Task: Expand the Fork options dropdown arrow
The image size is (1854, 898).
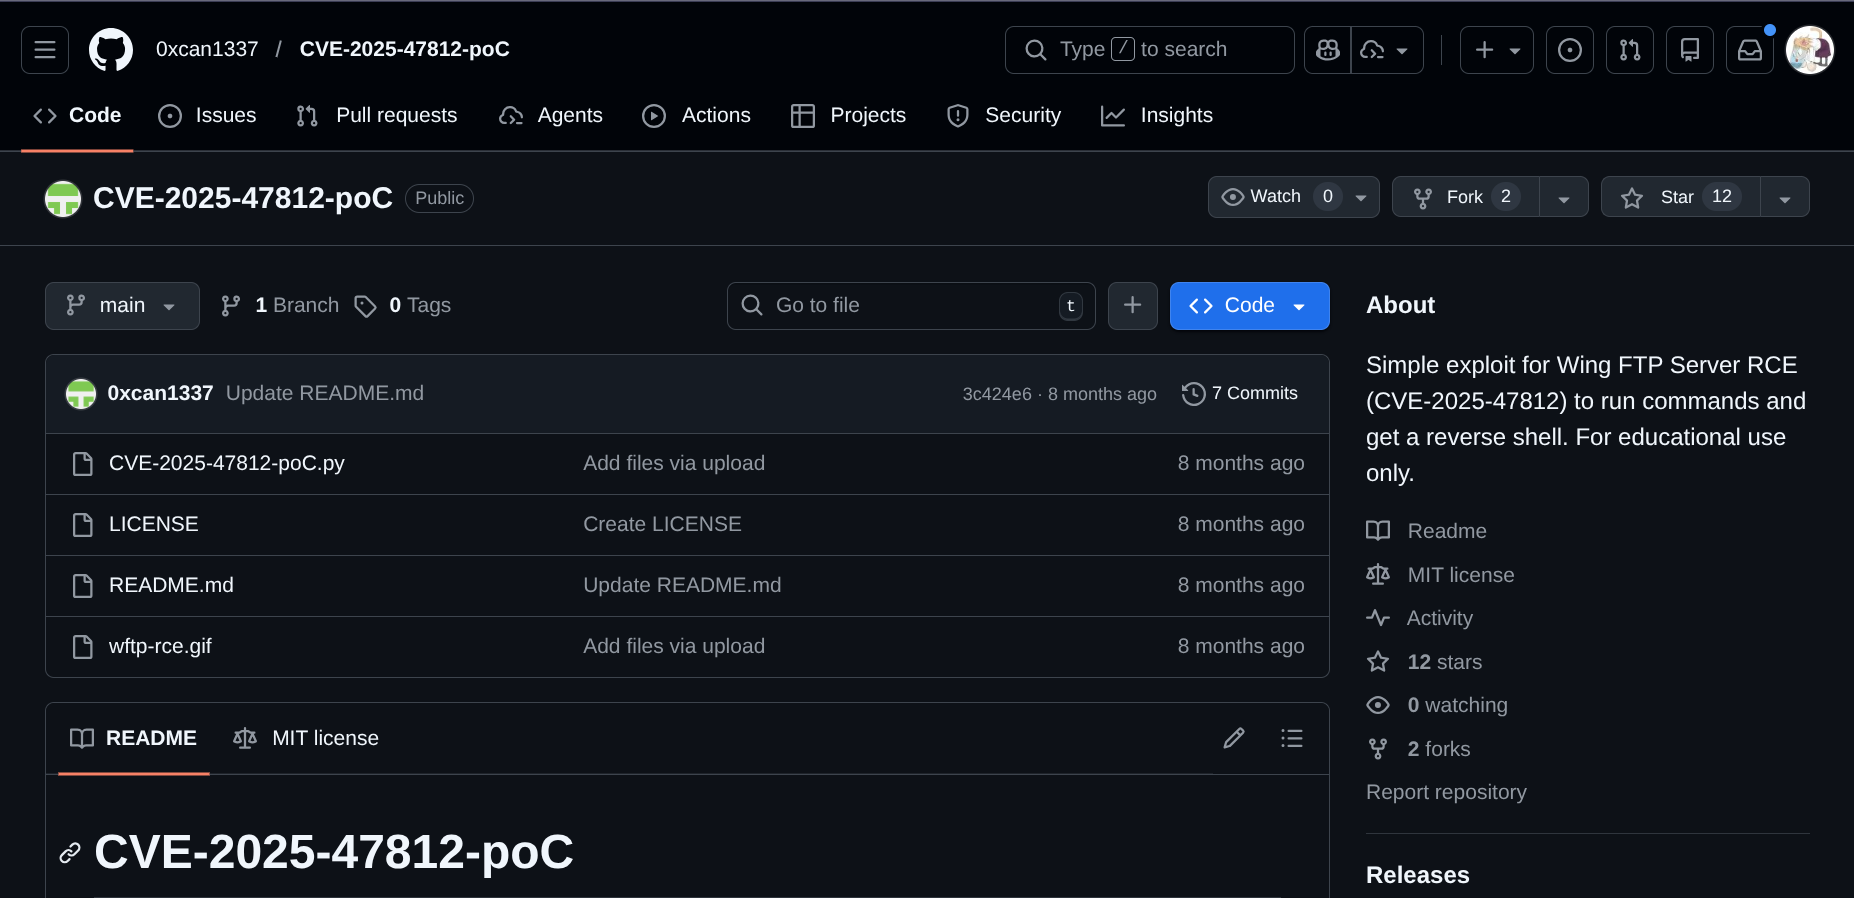Action: pyautogui.click(x=1563, y=198)
